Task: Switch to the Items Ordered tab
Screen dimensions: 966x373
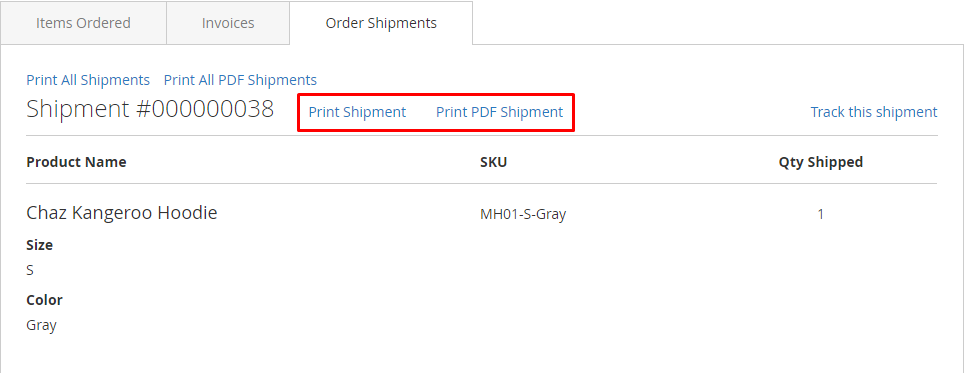Action: tap(83, 23)
